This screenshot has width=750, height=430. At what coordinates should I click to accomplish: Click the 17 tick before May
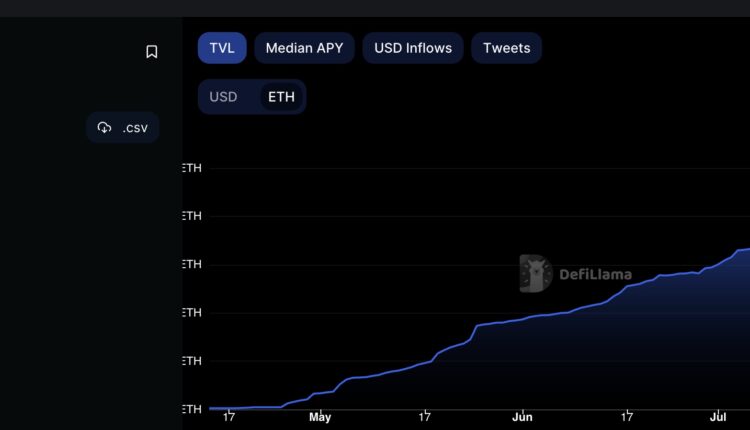pyautogui.click(x=229, y=417)
